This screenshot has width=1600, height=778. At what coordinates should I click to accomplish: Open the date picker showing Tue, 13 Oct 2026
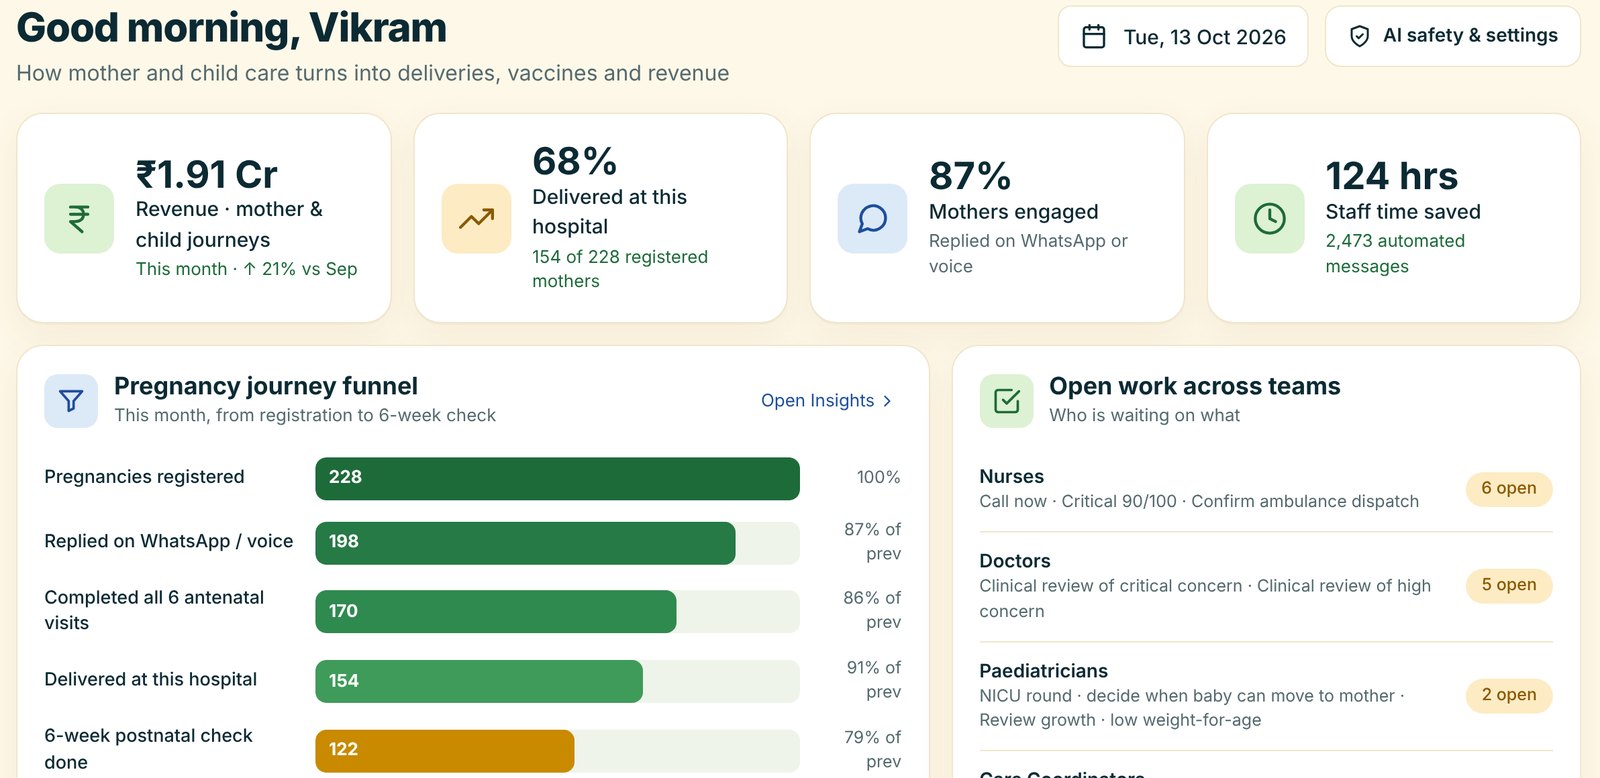(1183, 36)
